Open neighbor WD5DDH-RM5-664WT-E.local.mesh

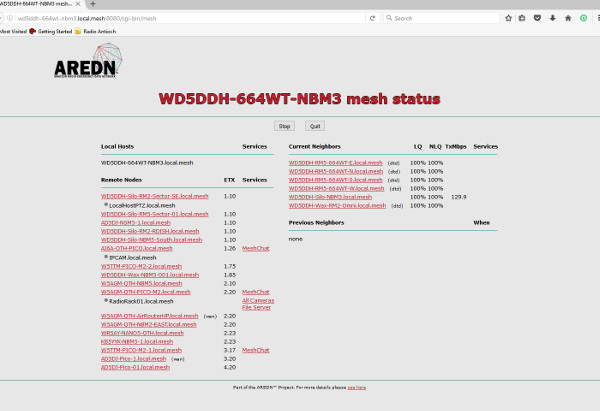point(336,163)
